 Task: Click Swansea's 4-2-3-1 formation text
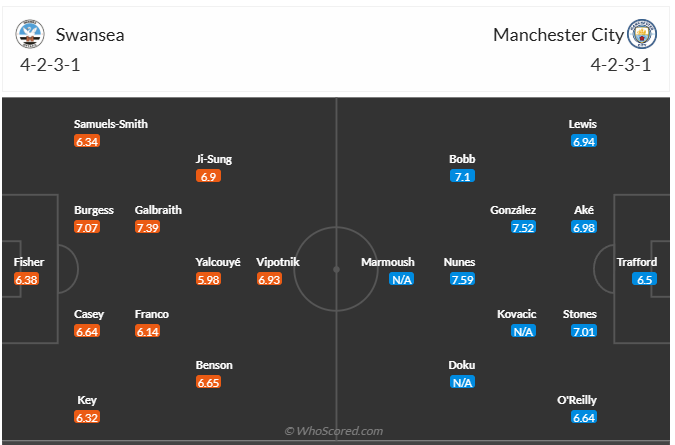point(52,66)
